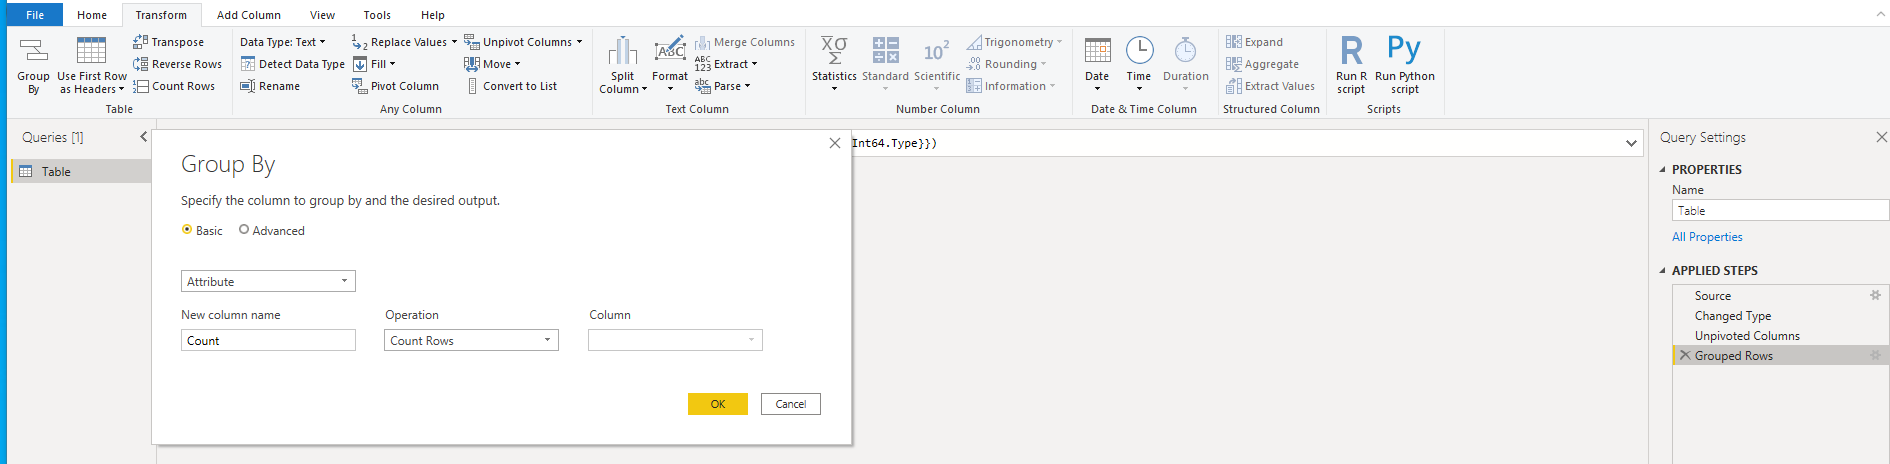Click the New column name field
Screen dimensions: 1890x464
pos(268,341)
